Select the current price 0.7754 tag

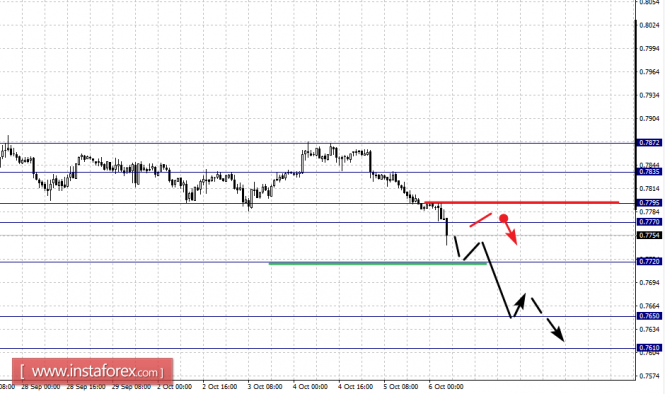click(649, 235)
